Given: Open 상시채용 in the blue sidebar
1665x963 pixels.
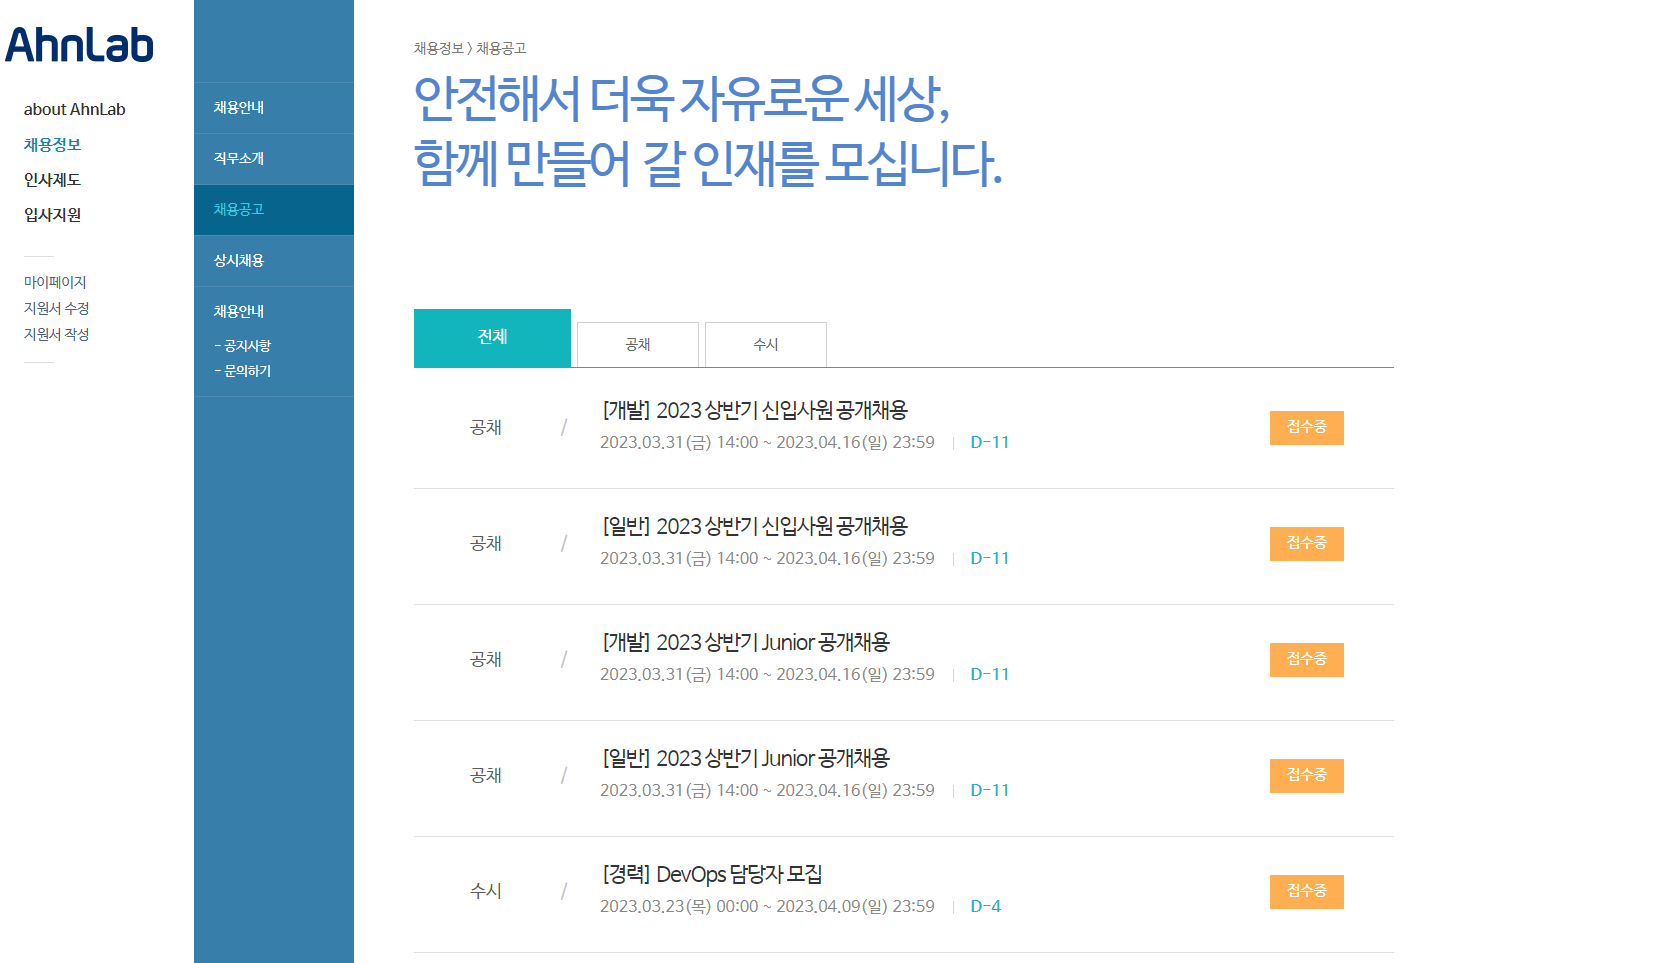Looking at the screenshot, I should 239,260.
